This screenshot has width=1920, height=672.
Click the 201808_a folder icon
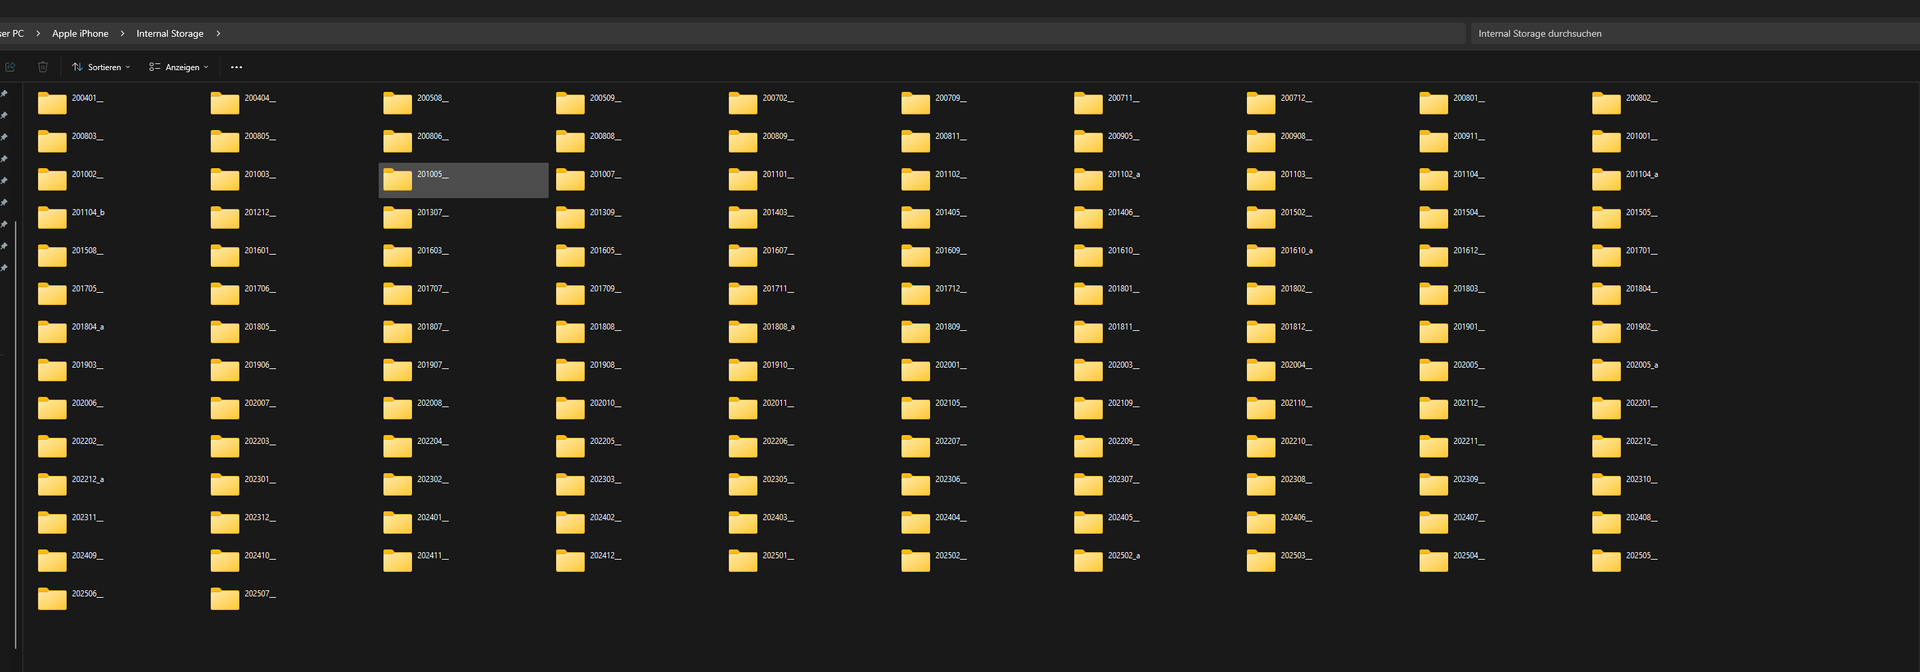pos(743,331)
